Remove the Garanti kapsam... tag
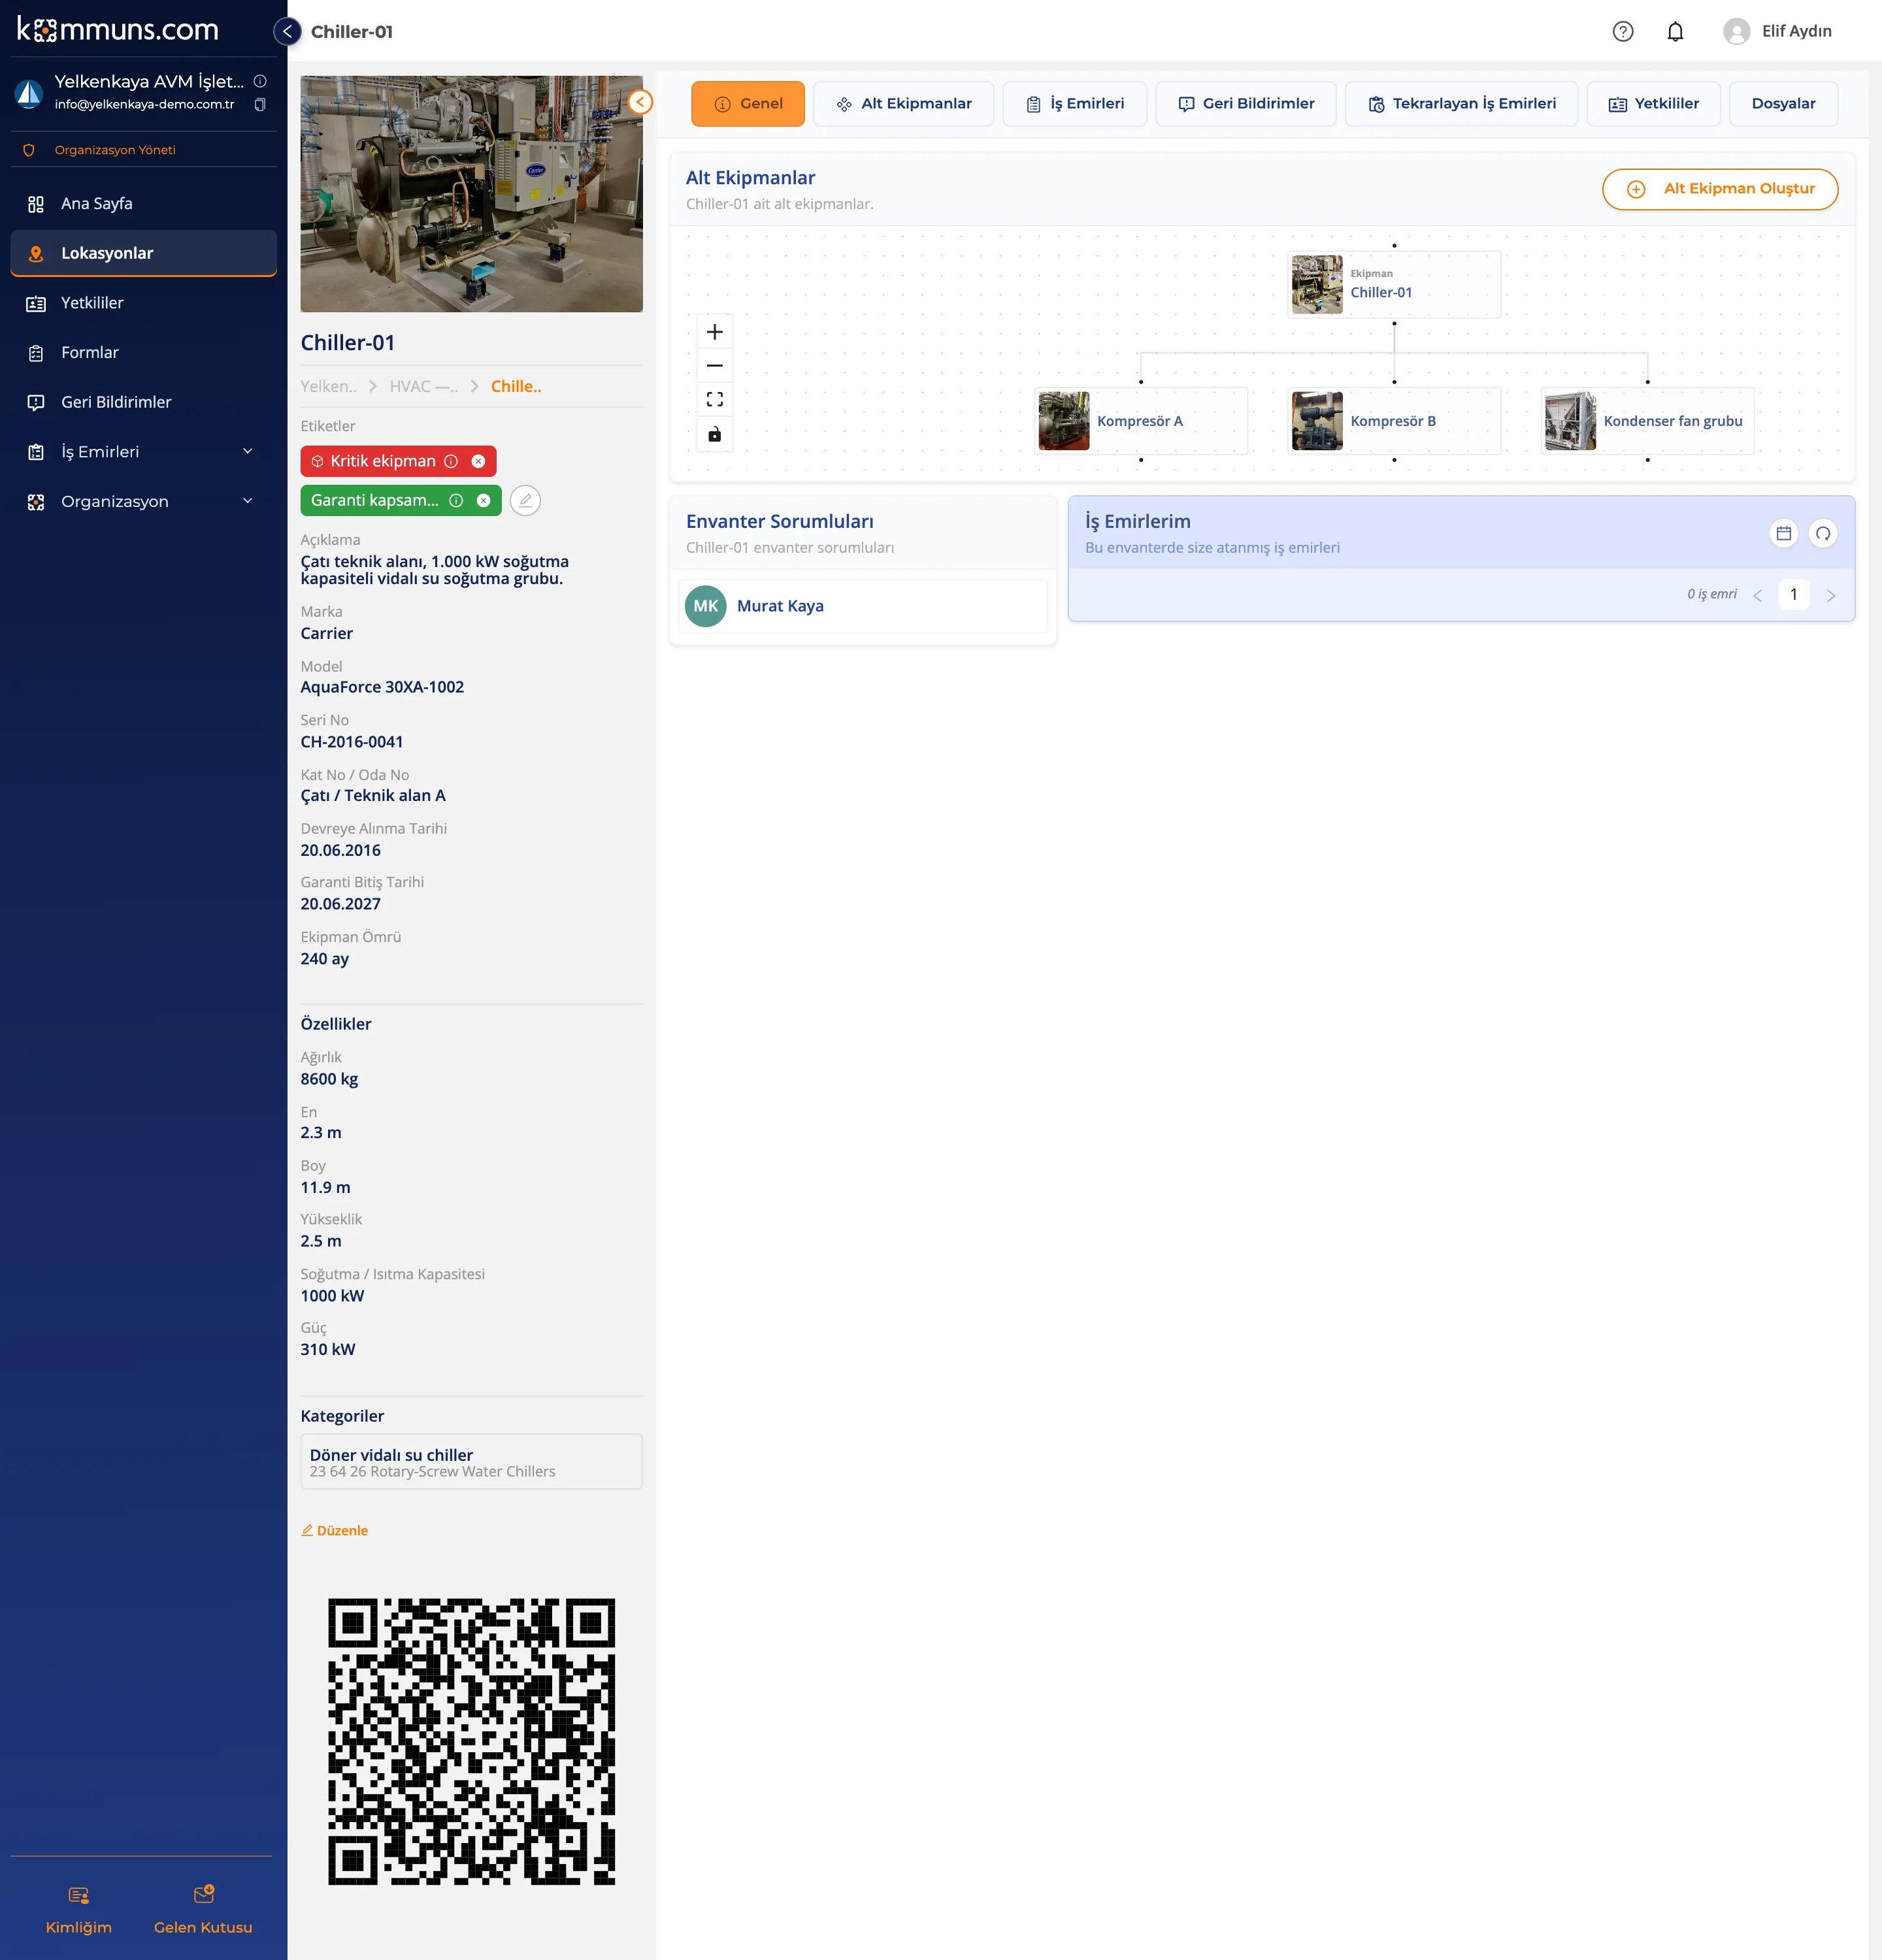Screen dimensions: 1882x1960 point(483,501)
